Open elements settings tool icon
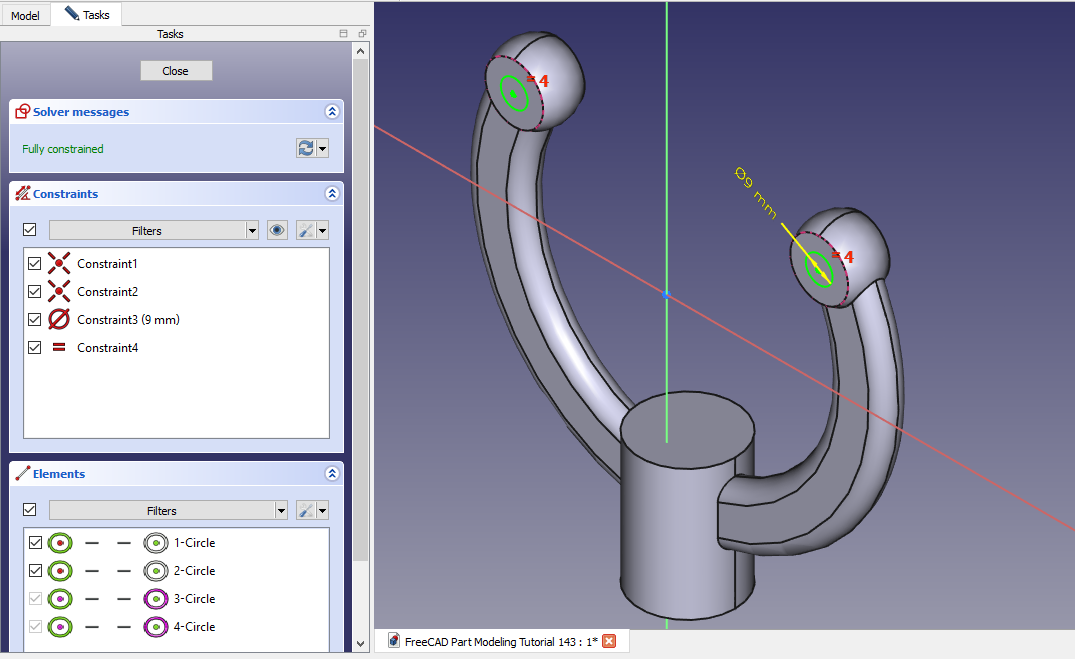 coord(307,510)
